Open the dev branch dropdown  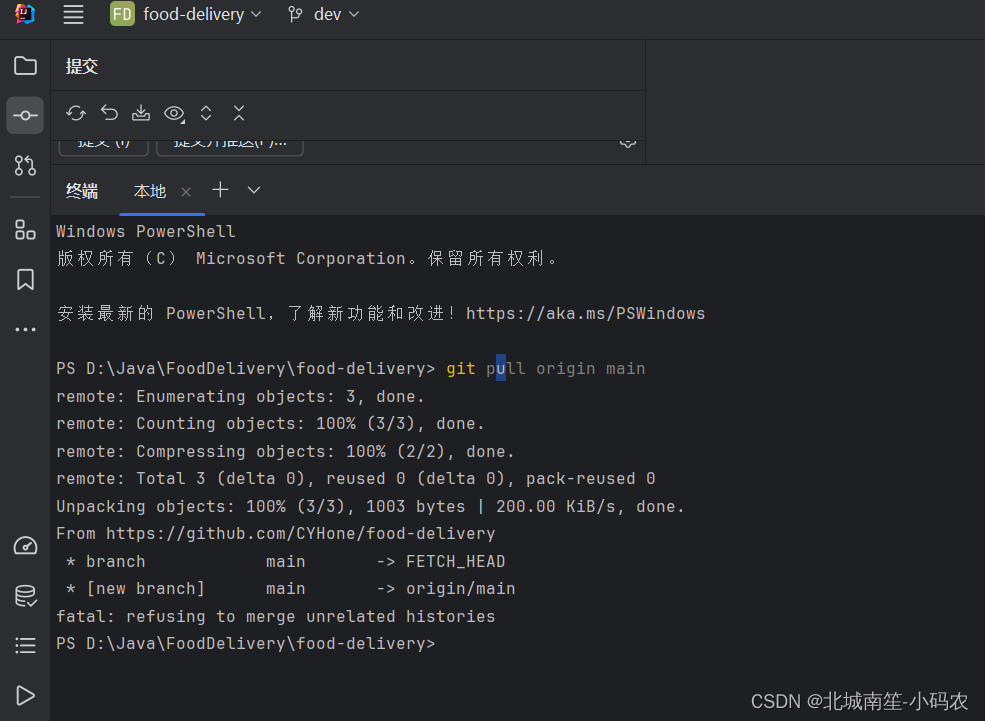pos(322,14)
